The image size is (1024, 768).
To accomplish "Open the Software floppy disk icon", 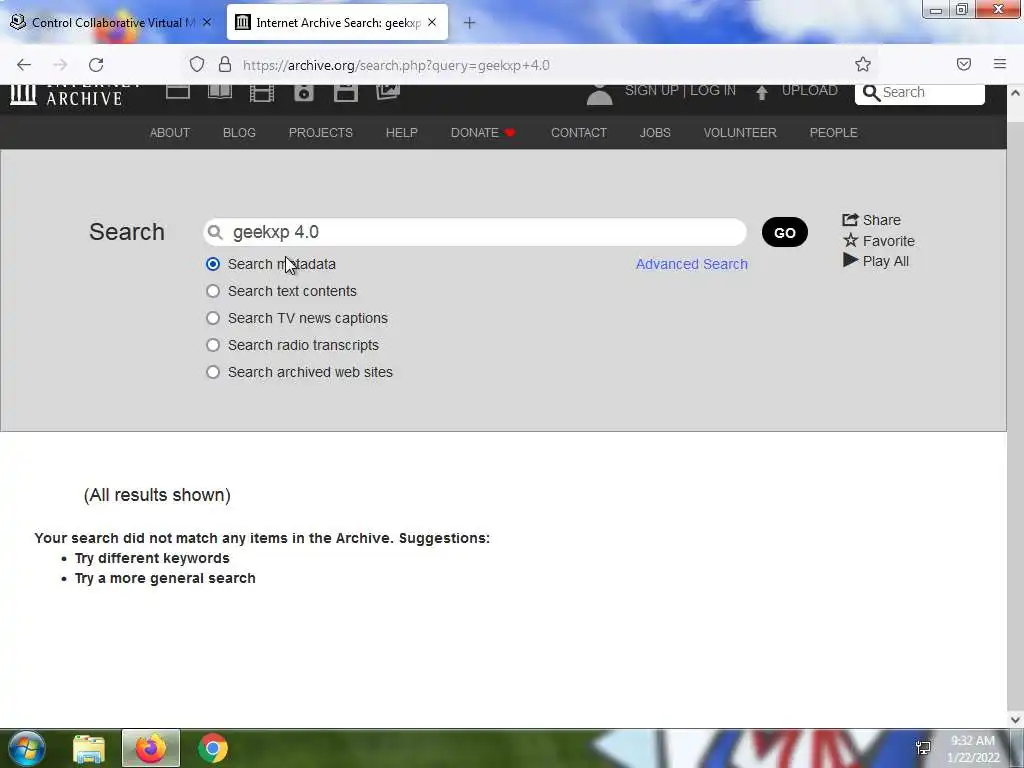I will [x=345, y=93].
